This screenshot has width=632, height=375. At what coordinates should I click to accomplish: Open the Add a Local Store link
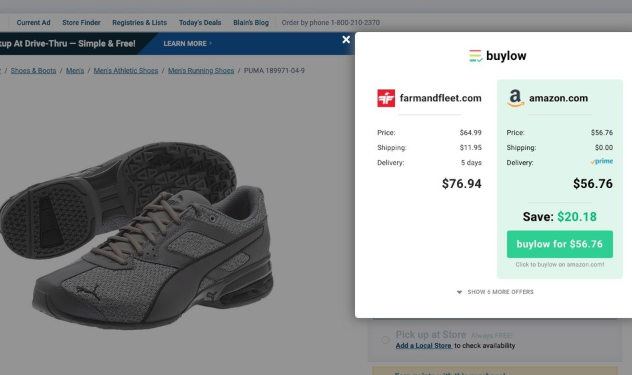coord(423,346)
